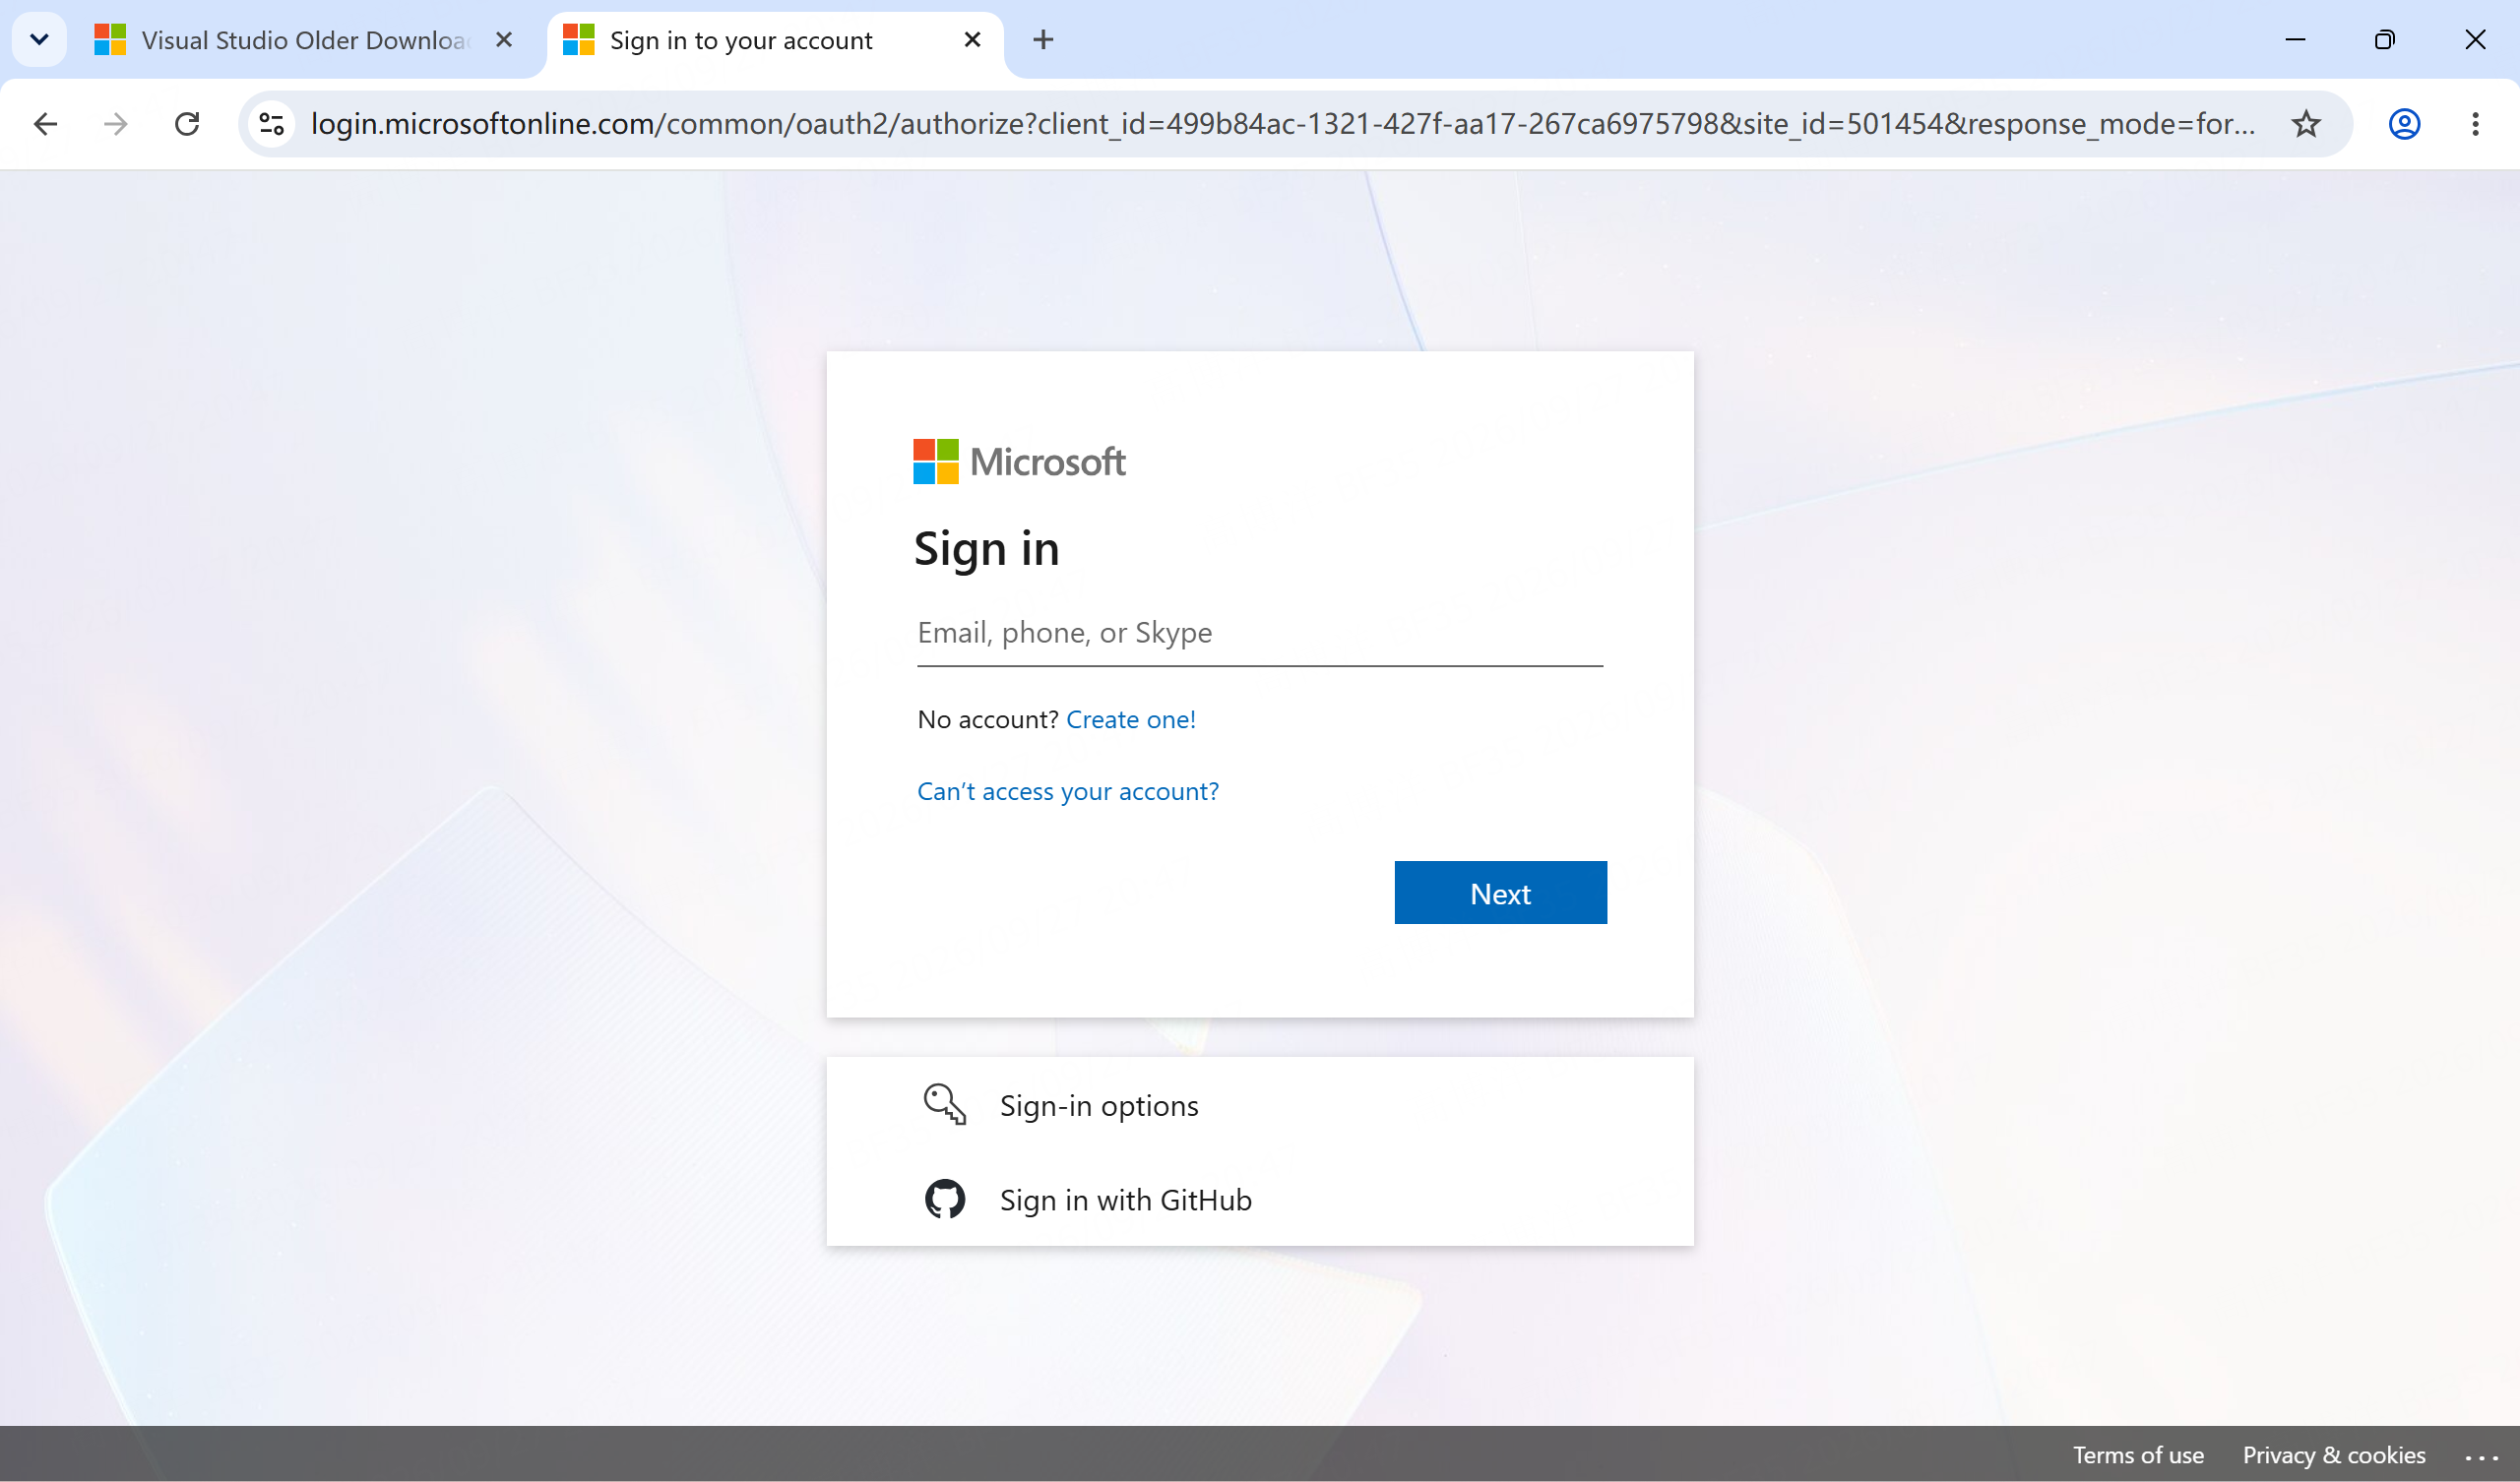Click the browser back arrow

(45, 124)
